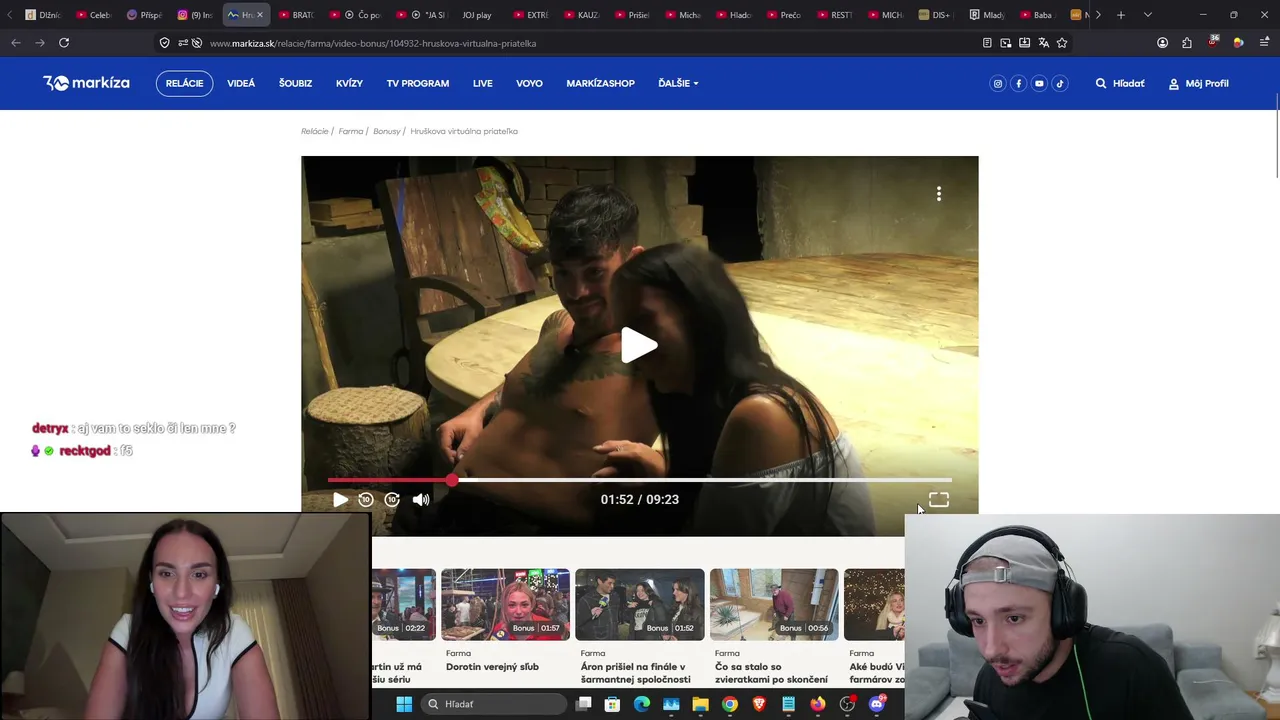Click the taskbar search box Hľadať
This screenshot has width=1280, height=720.
click(x=496, y=704)
